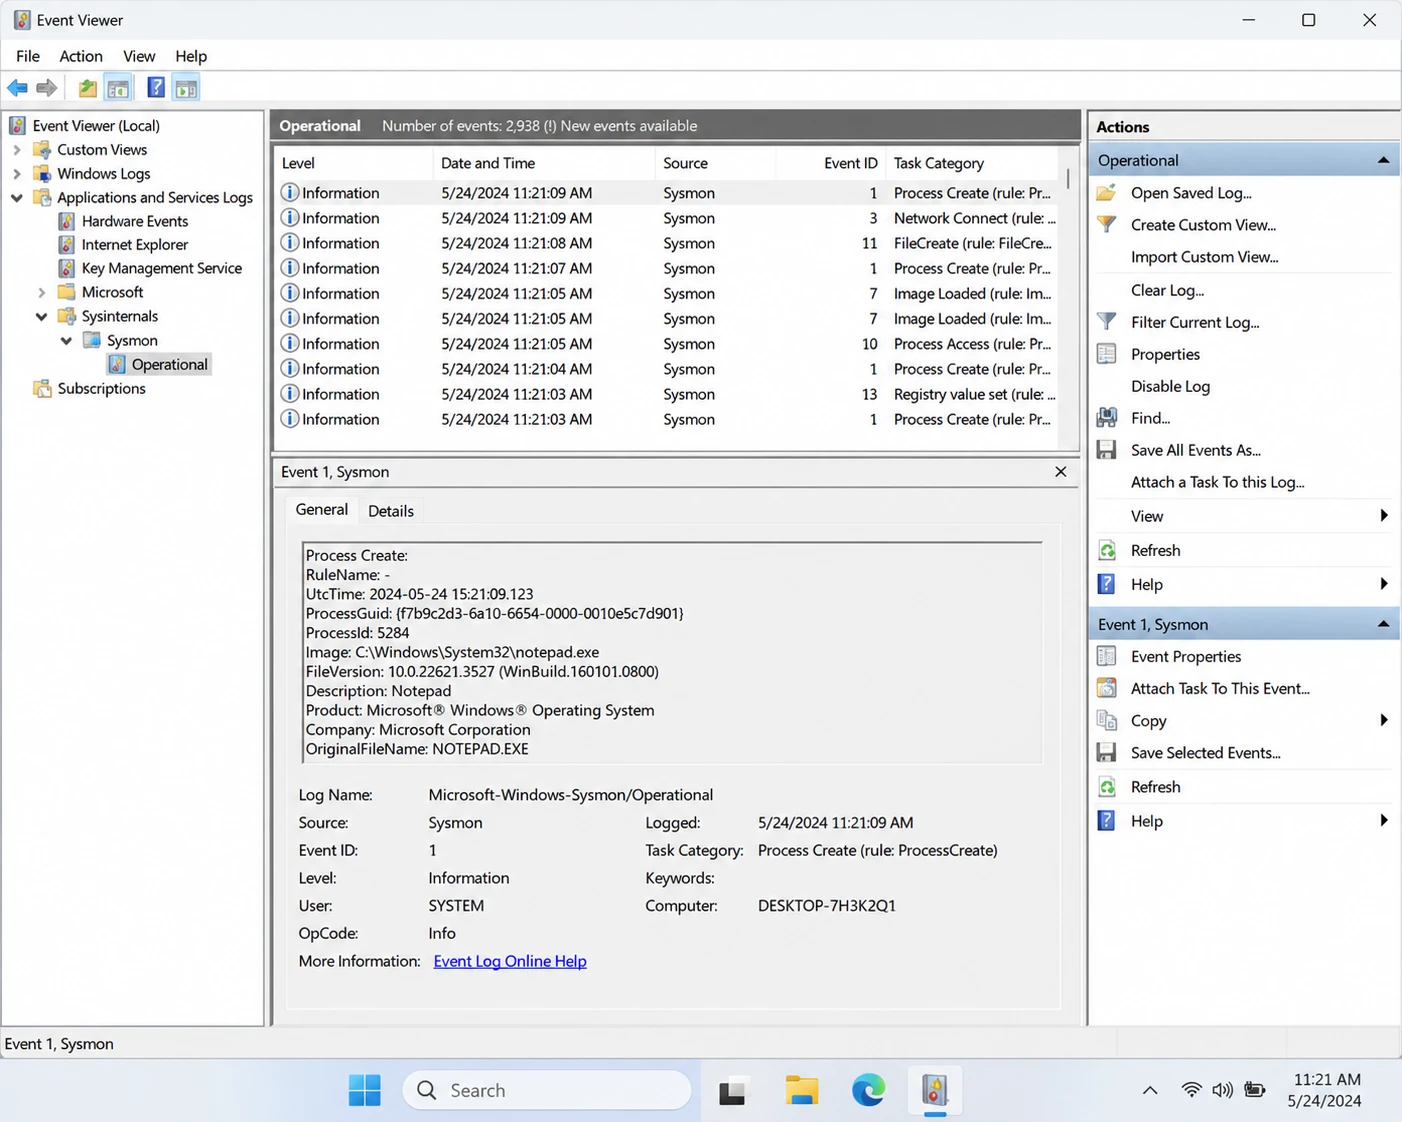Select the FileCreate event row
The height and width of the screenshot is (1122, 1402).
[667, 243]
